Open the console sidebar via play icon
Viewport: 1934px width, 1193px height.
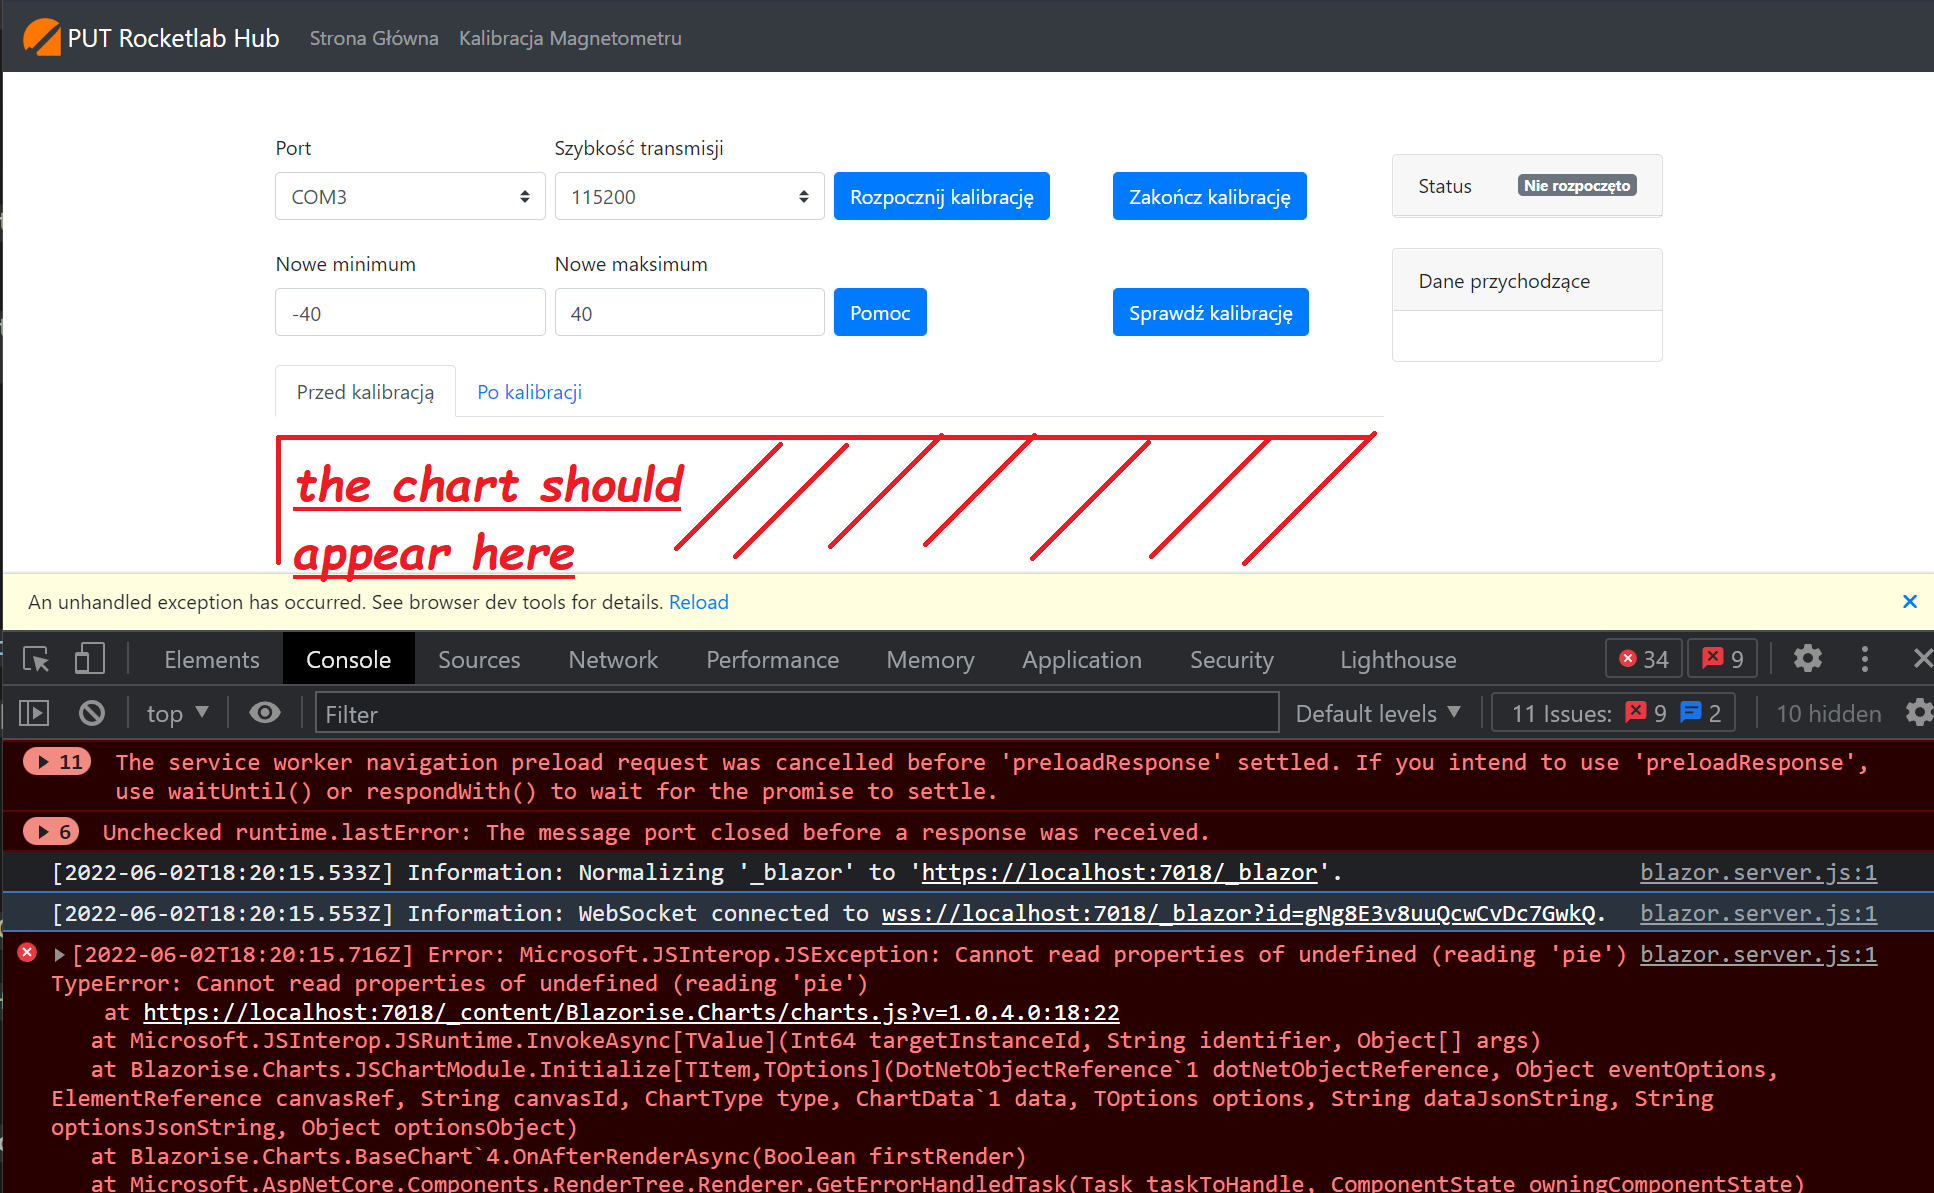[33, 712]
